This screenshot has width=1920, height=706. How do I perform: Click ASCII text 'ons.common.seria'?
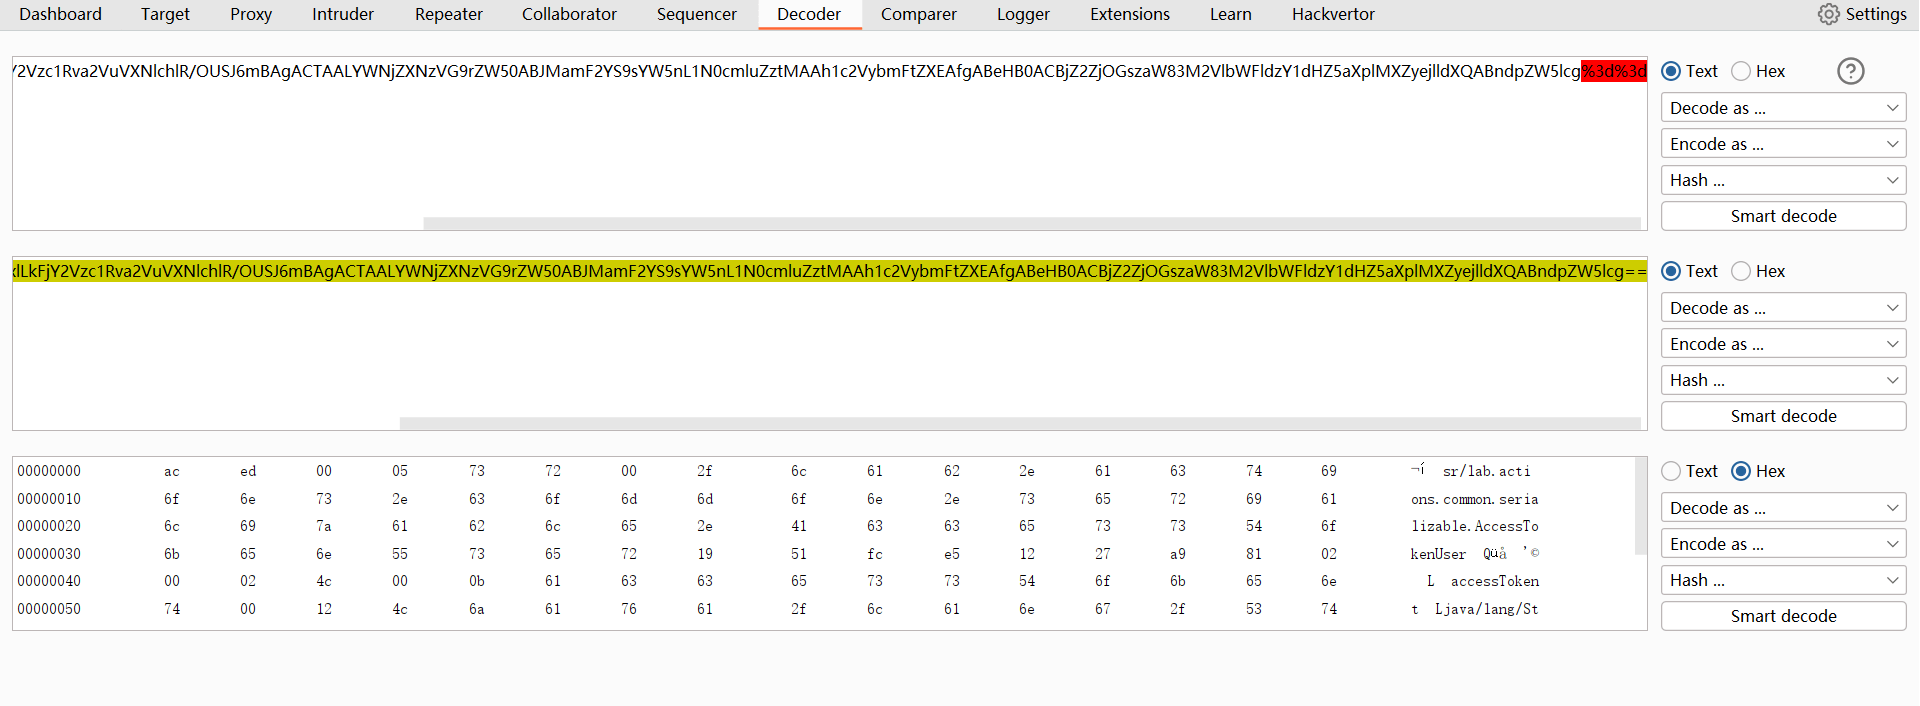[x=1475, y=499]
